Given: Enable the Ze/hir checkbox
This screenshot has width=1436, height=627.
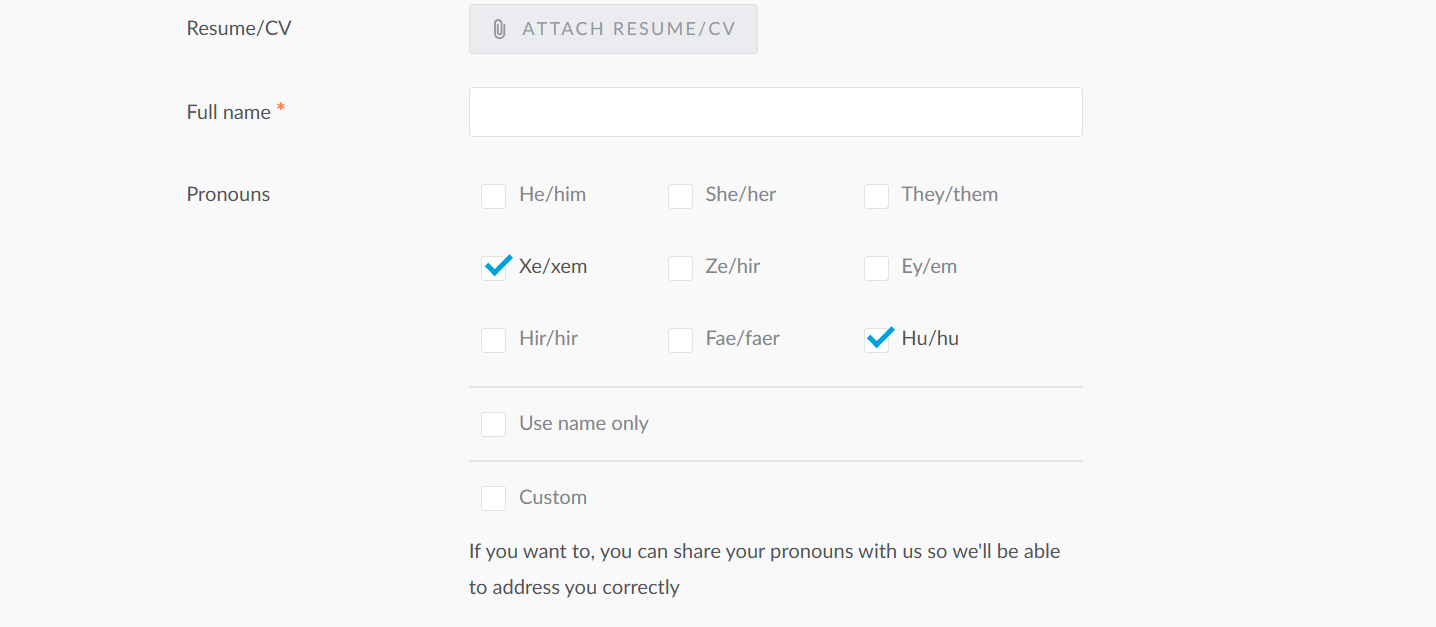Looking at the screenshot, I should click(680, 268).
